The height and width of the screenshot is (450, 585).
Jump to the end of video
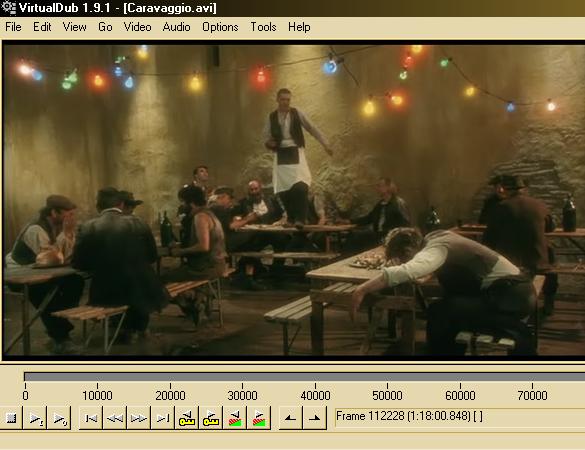click(x=163, y=418)
